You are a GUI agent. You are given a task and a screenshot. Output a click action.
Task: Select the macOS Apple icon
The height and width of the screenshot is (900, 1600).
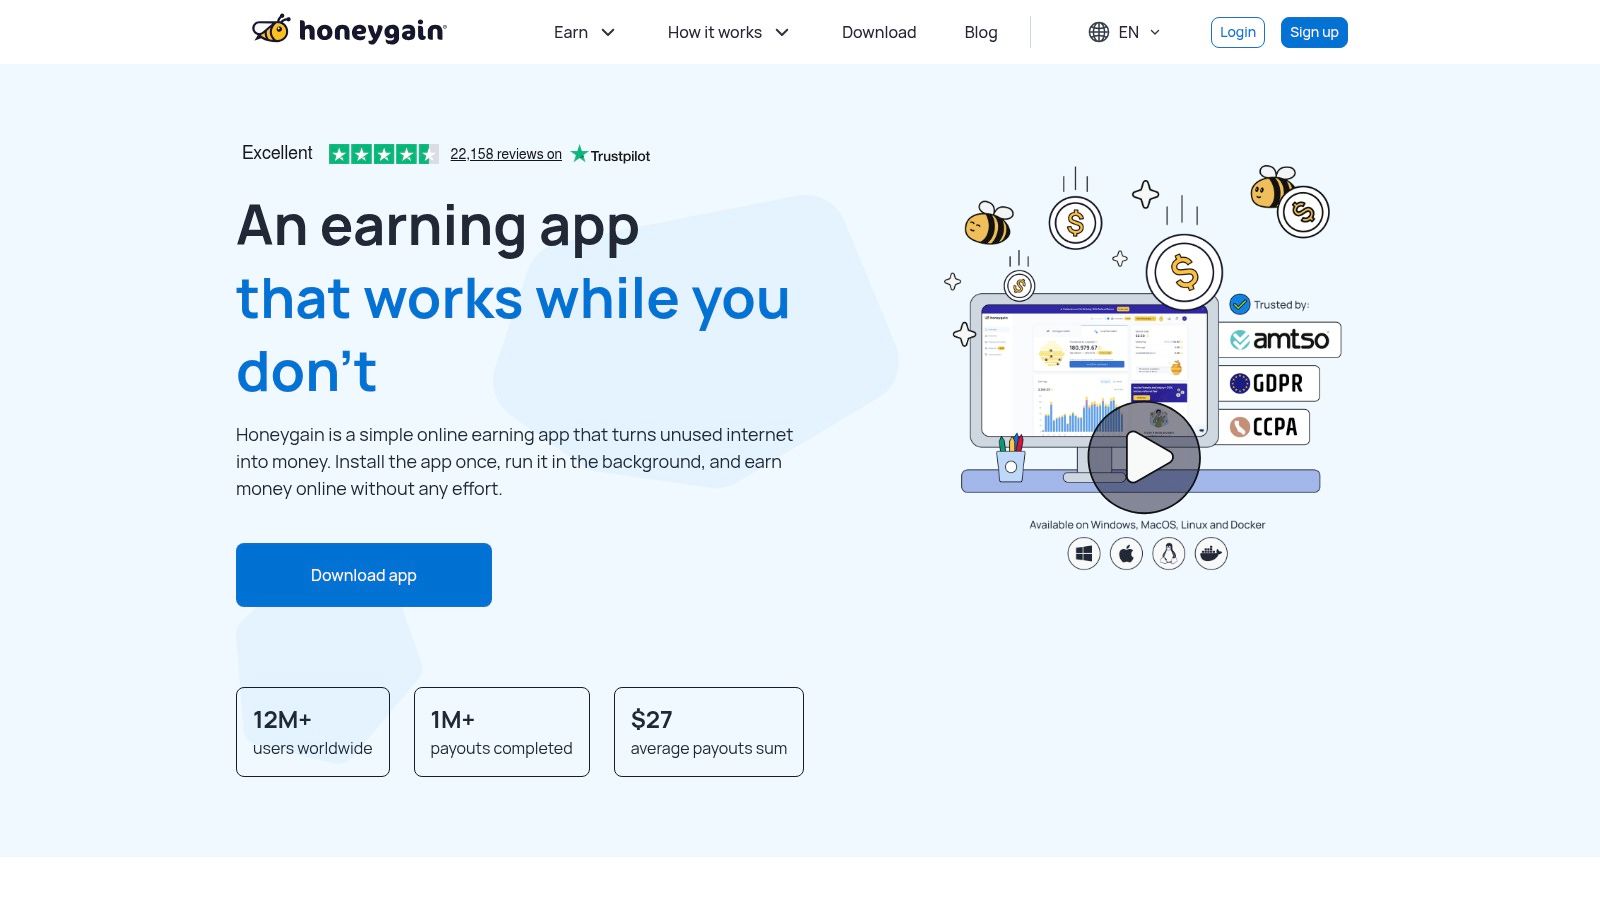(1126, 553)
